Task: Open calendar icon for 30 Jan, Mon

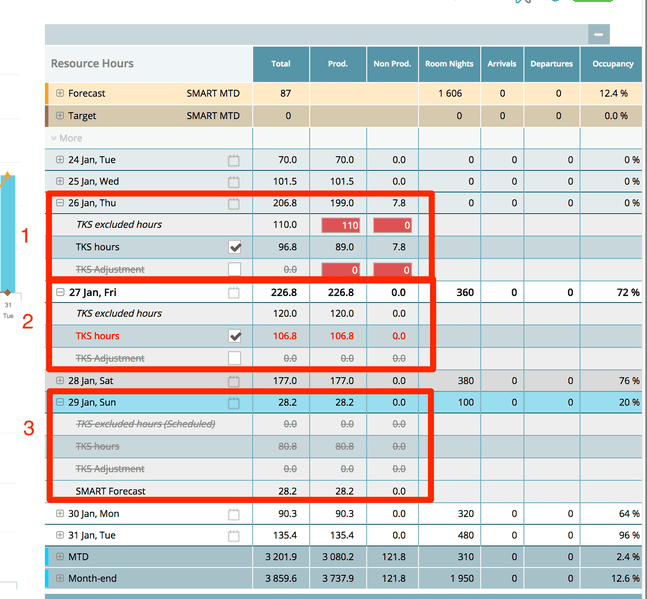Action: point(234,514)
